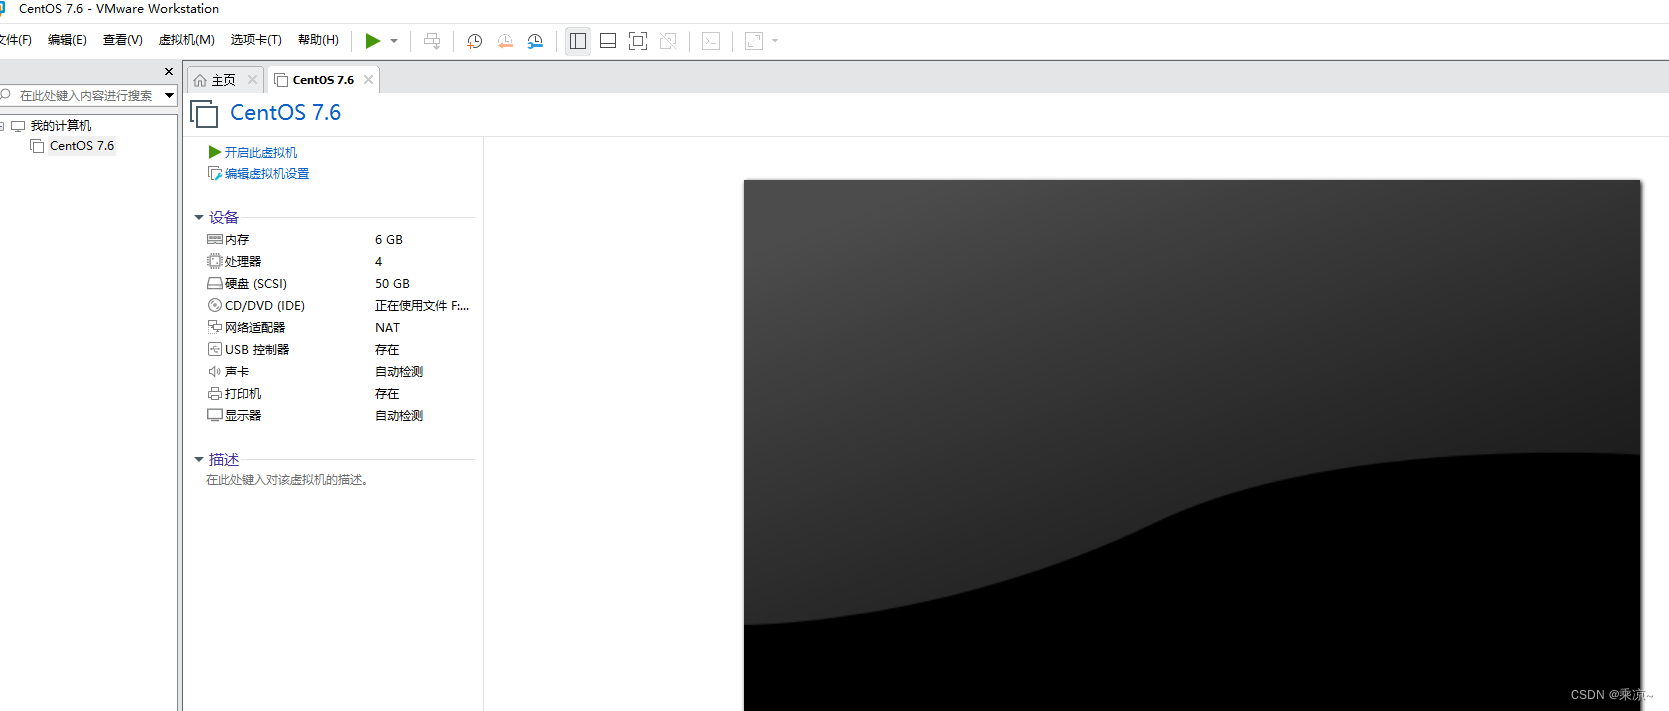Toggle the thumbnail bar view icon
This screenshot has width=1669, height=711.
pyautogui.click(x=608, y=41)
